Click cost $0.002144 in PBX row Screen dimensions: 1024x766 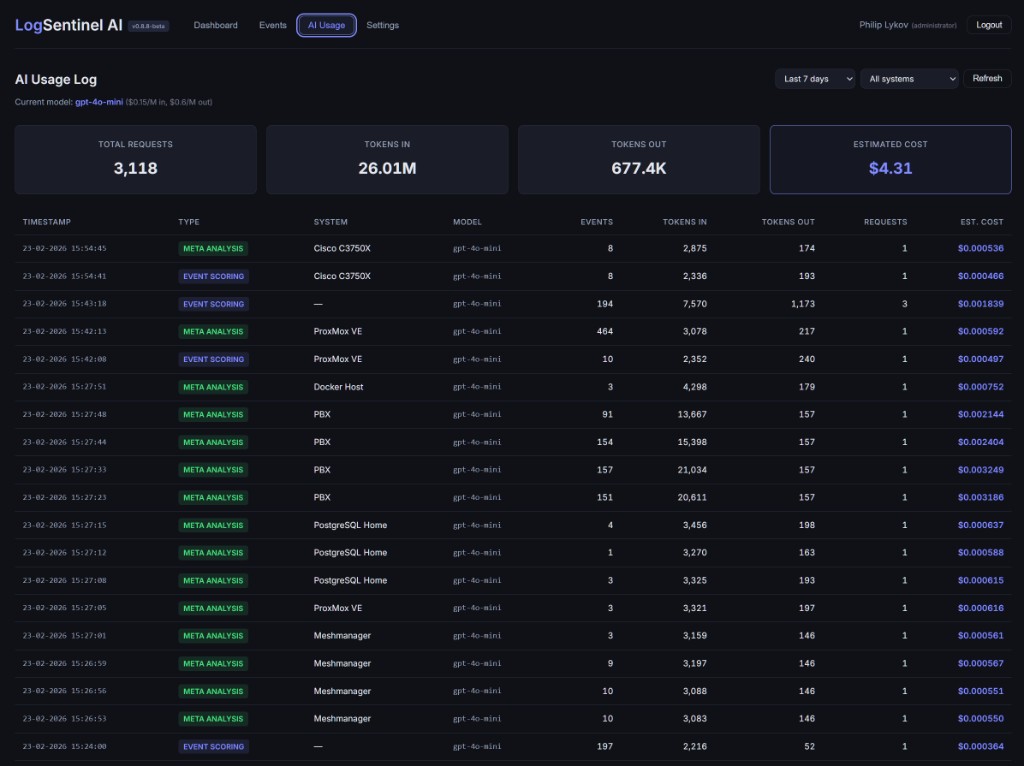point(980,414)
